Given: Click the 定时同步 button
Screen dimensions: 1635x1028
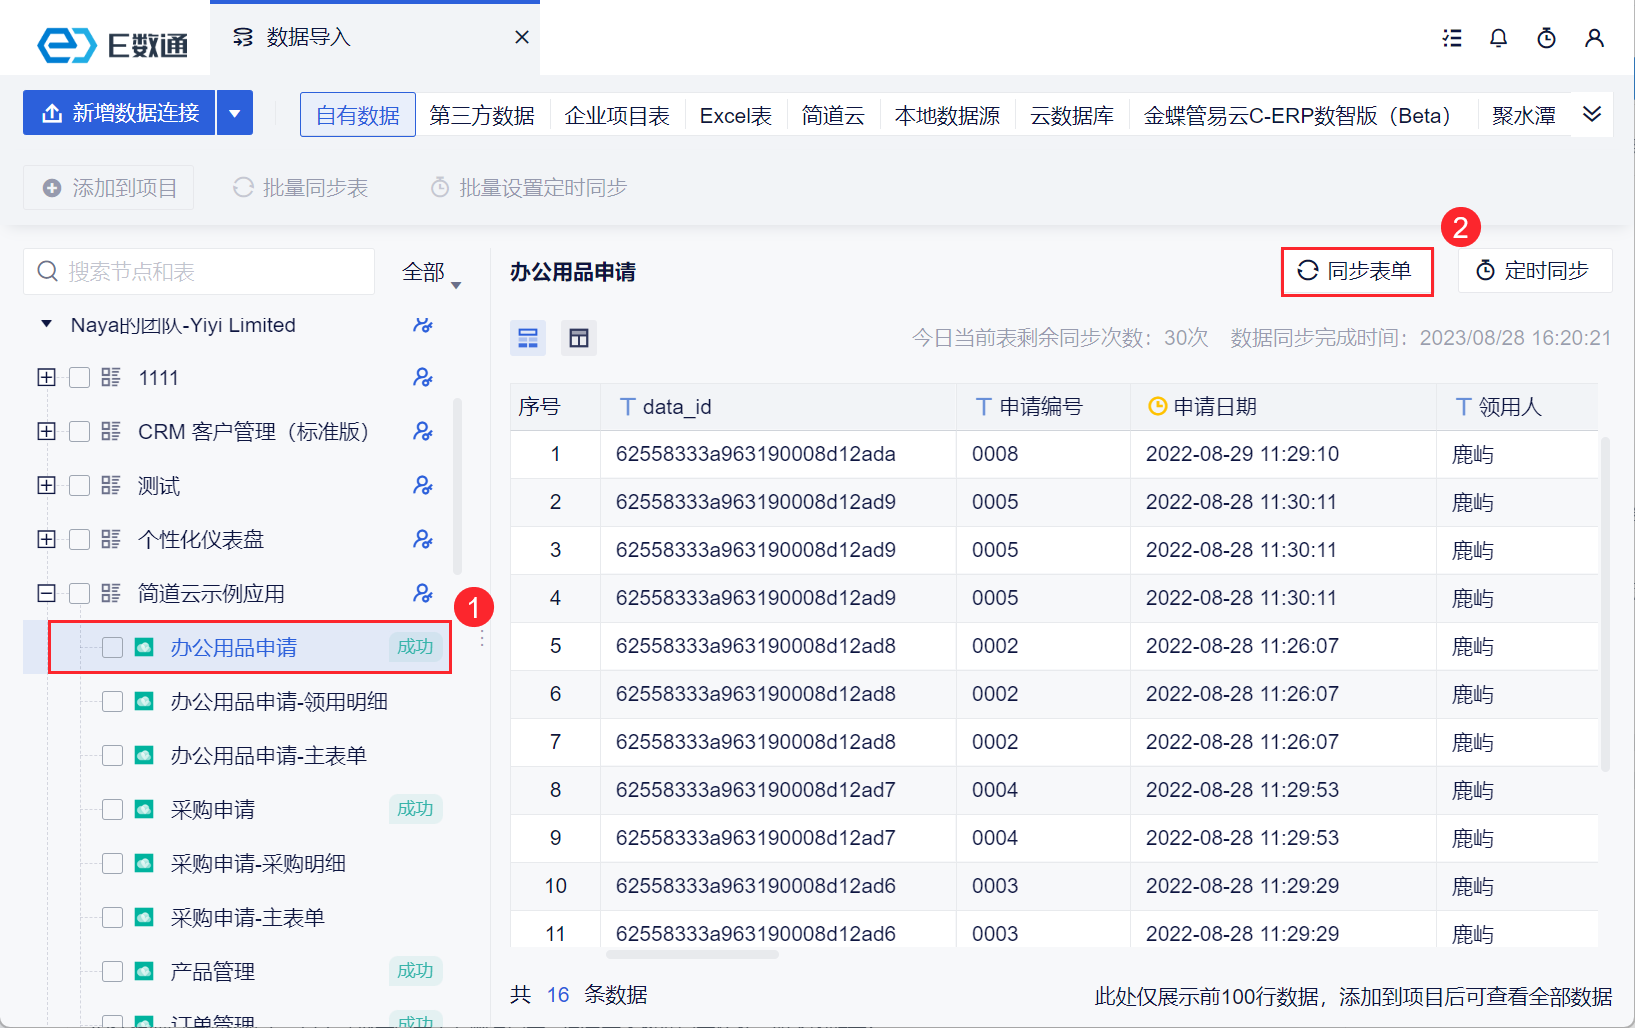Looking at the screenshot, I should [1534, 271].
